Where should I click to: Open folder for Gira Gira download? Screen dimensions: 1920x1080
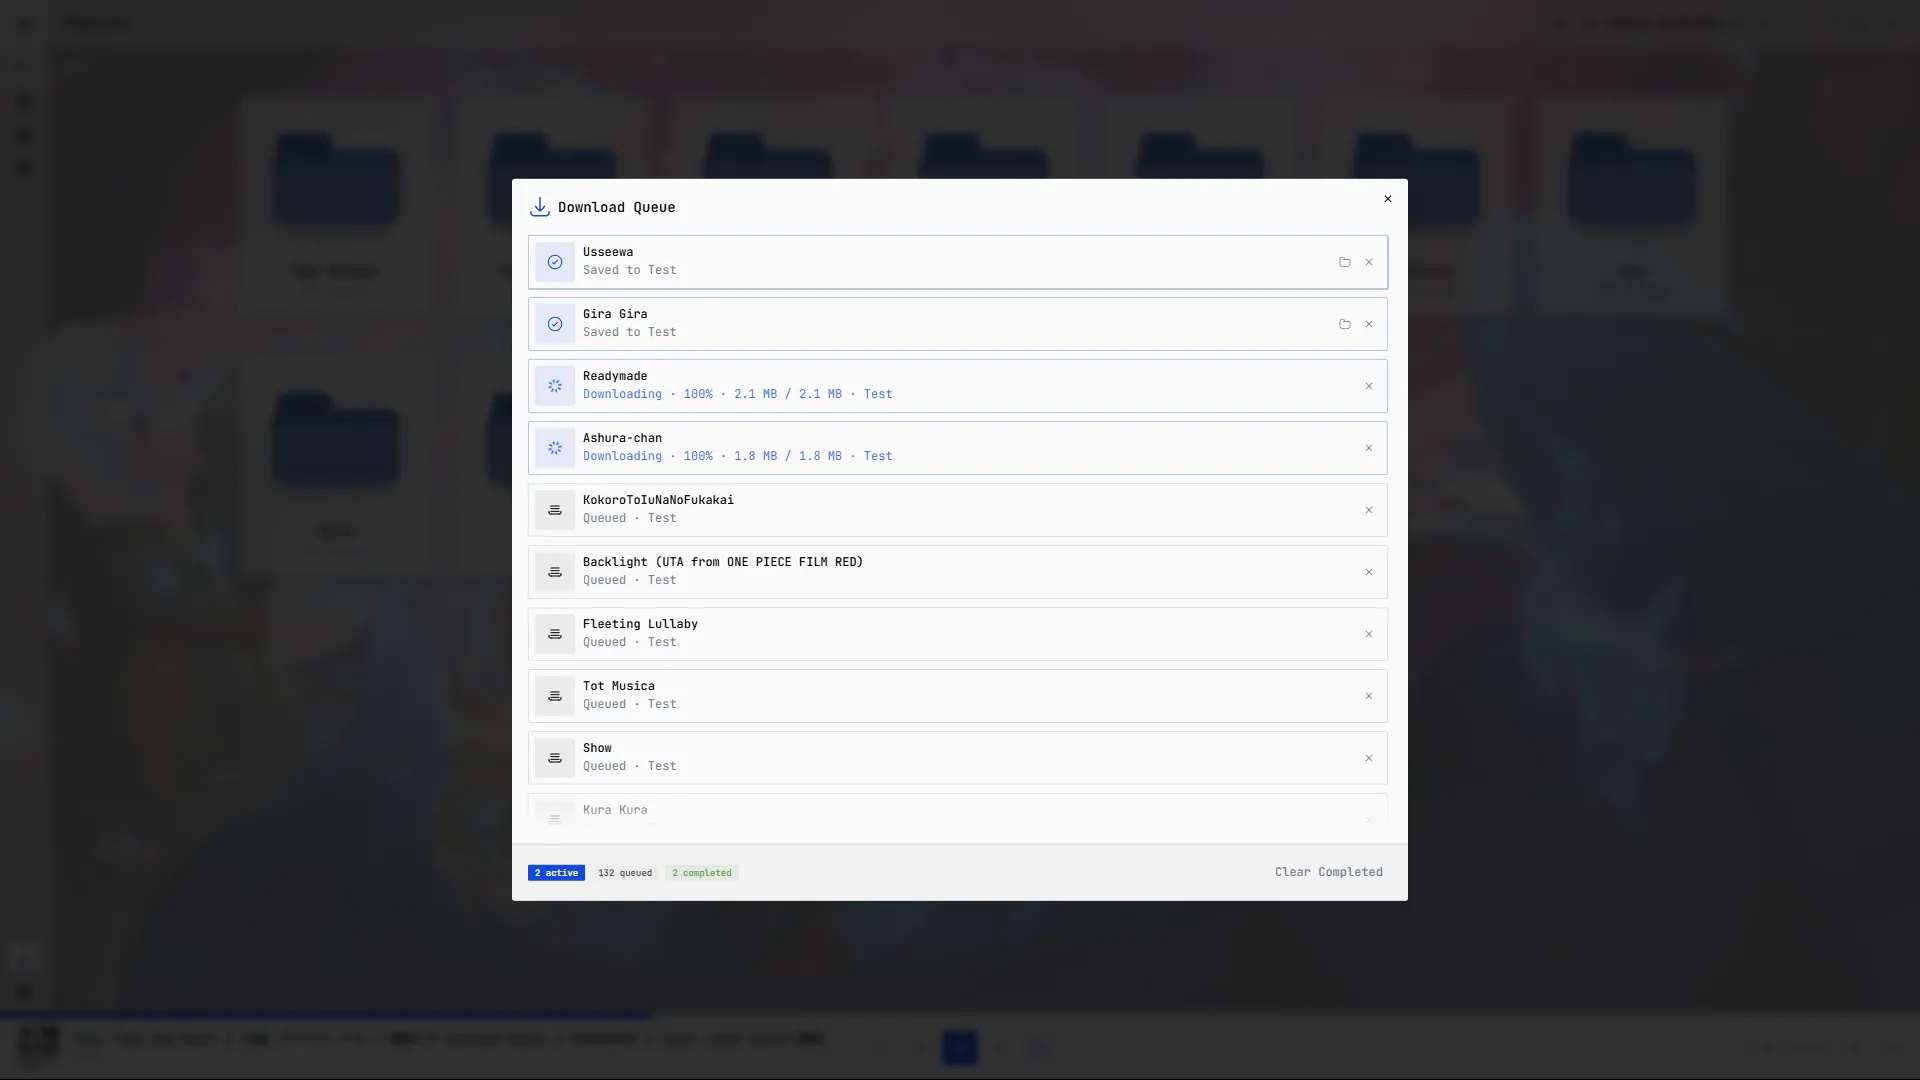[x=1344, y=324]
